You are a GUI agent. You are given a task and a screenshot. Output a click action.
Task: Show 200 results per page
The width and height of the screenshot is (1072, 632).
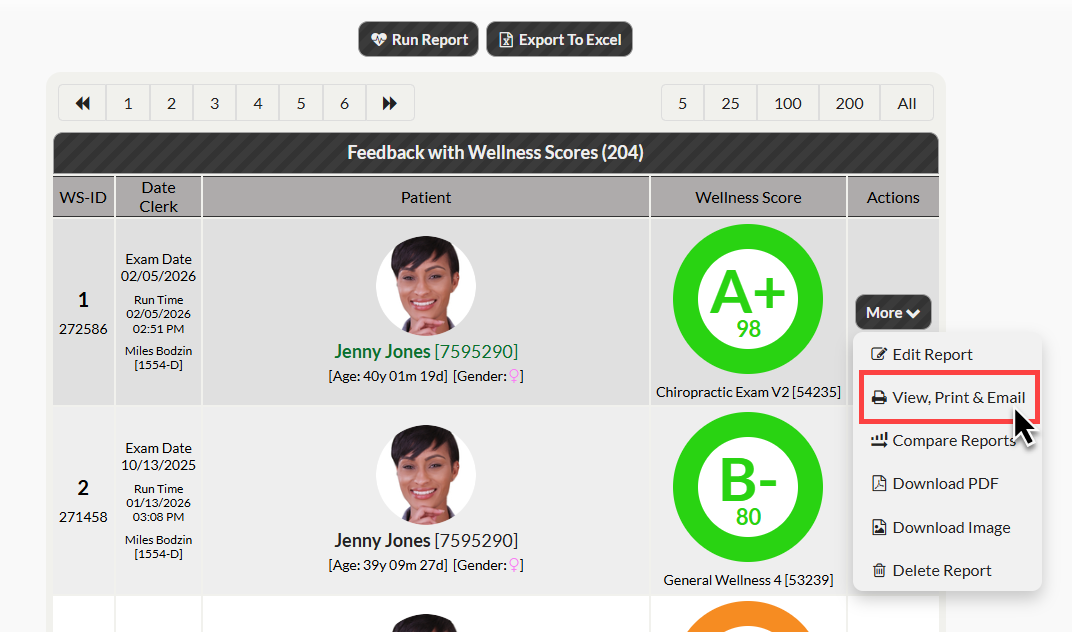[849, 103]
